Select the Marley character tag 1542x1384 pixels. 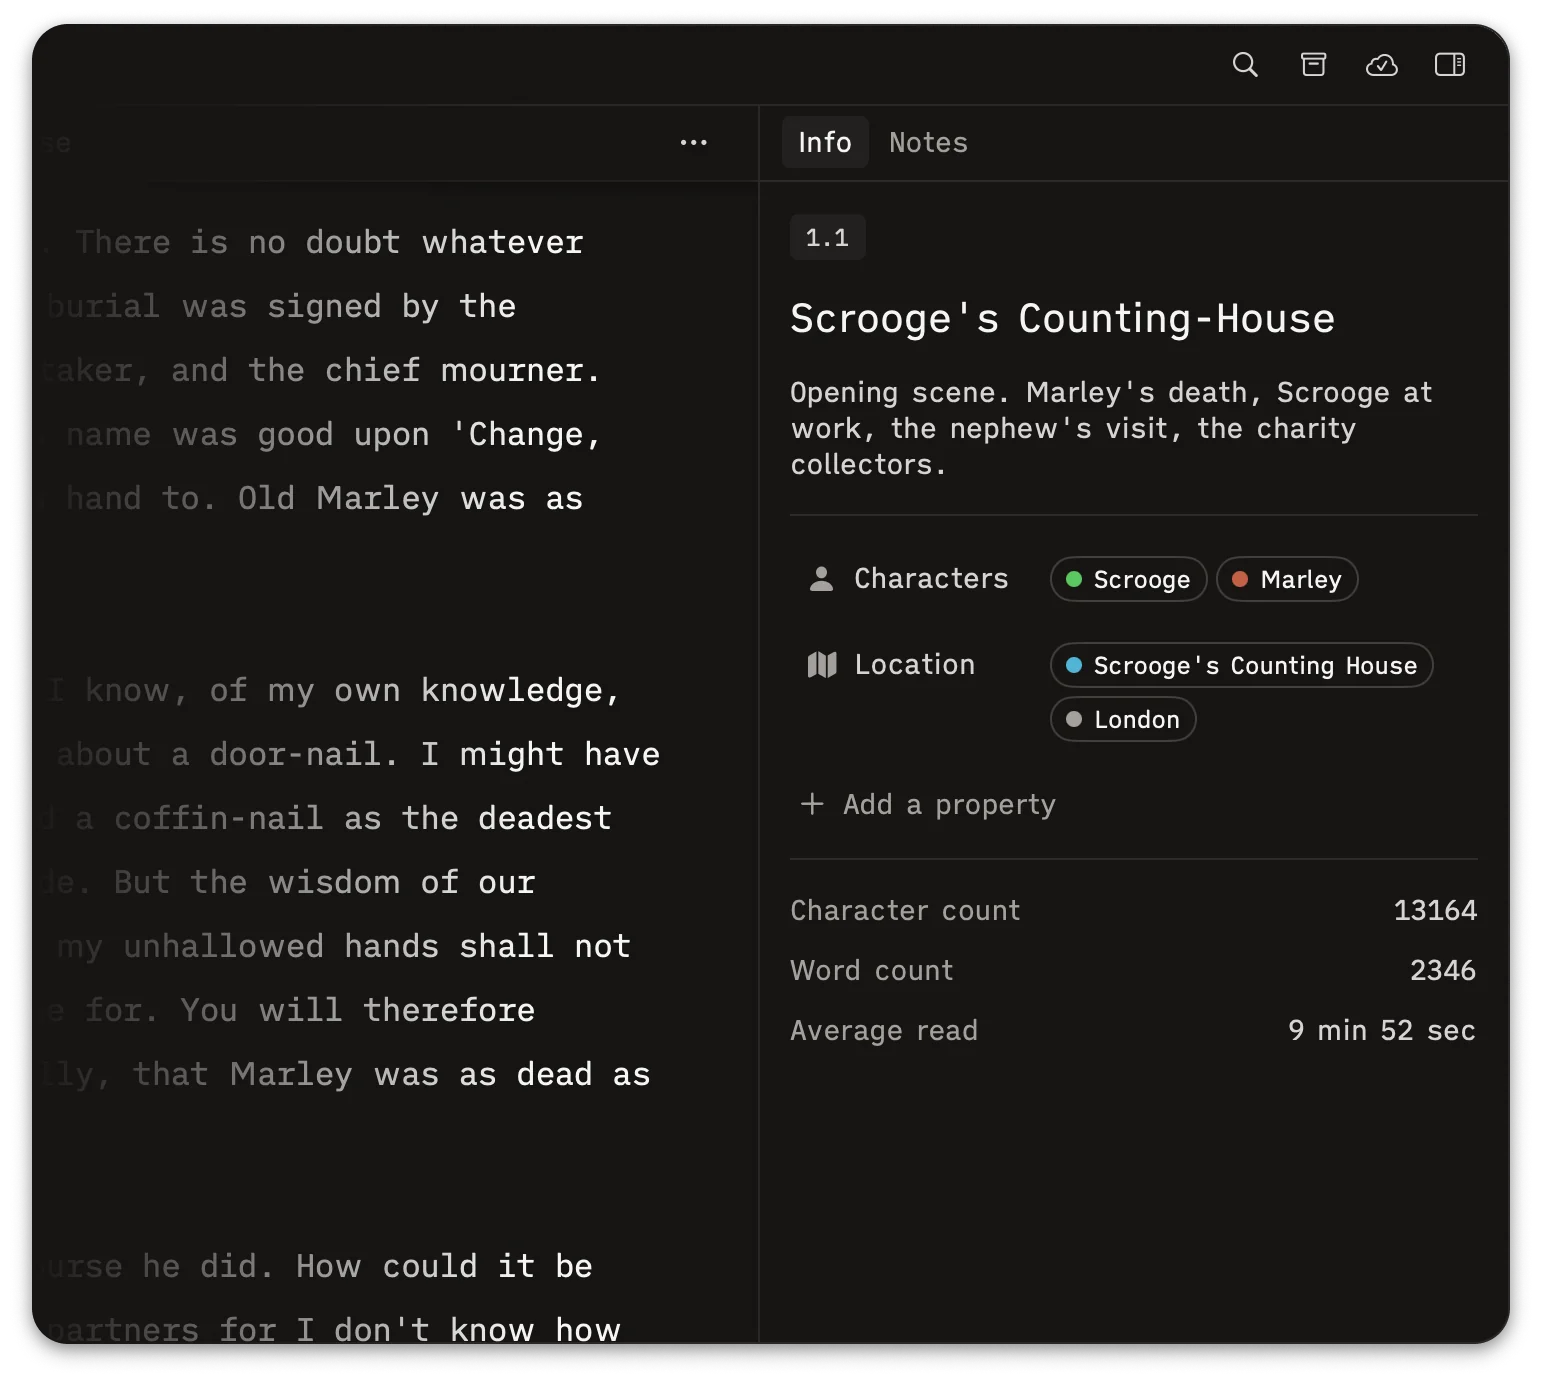click(1286, 580)
